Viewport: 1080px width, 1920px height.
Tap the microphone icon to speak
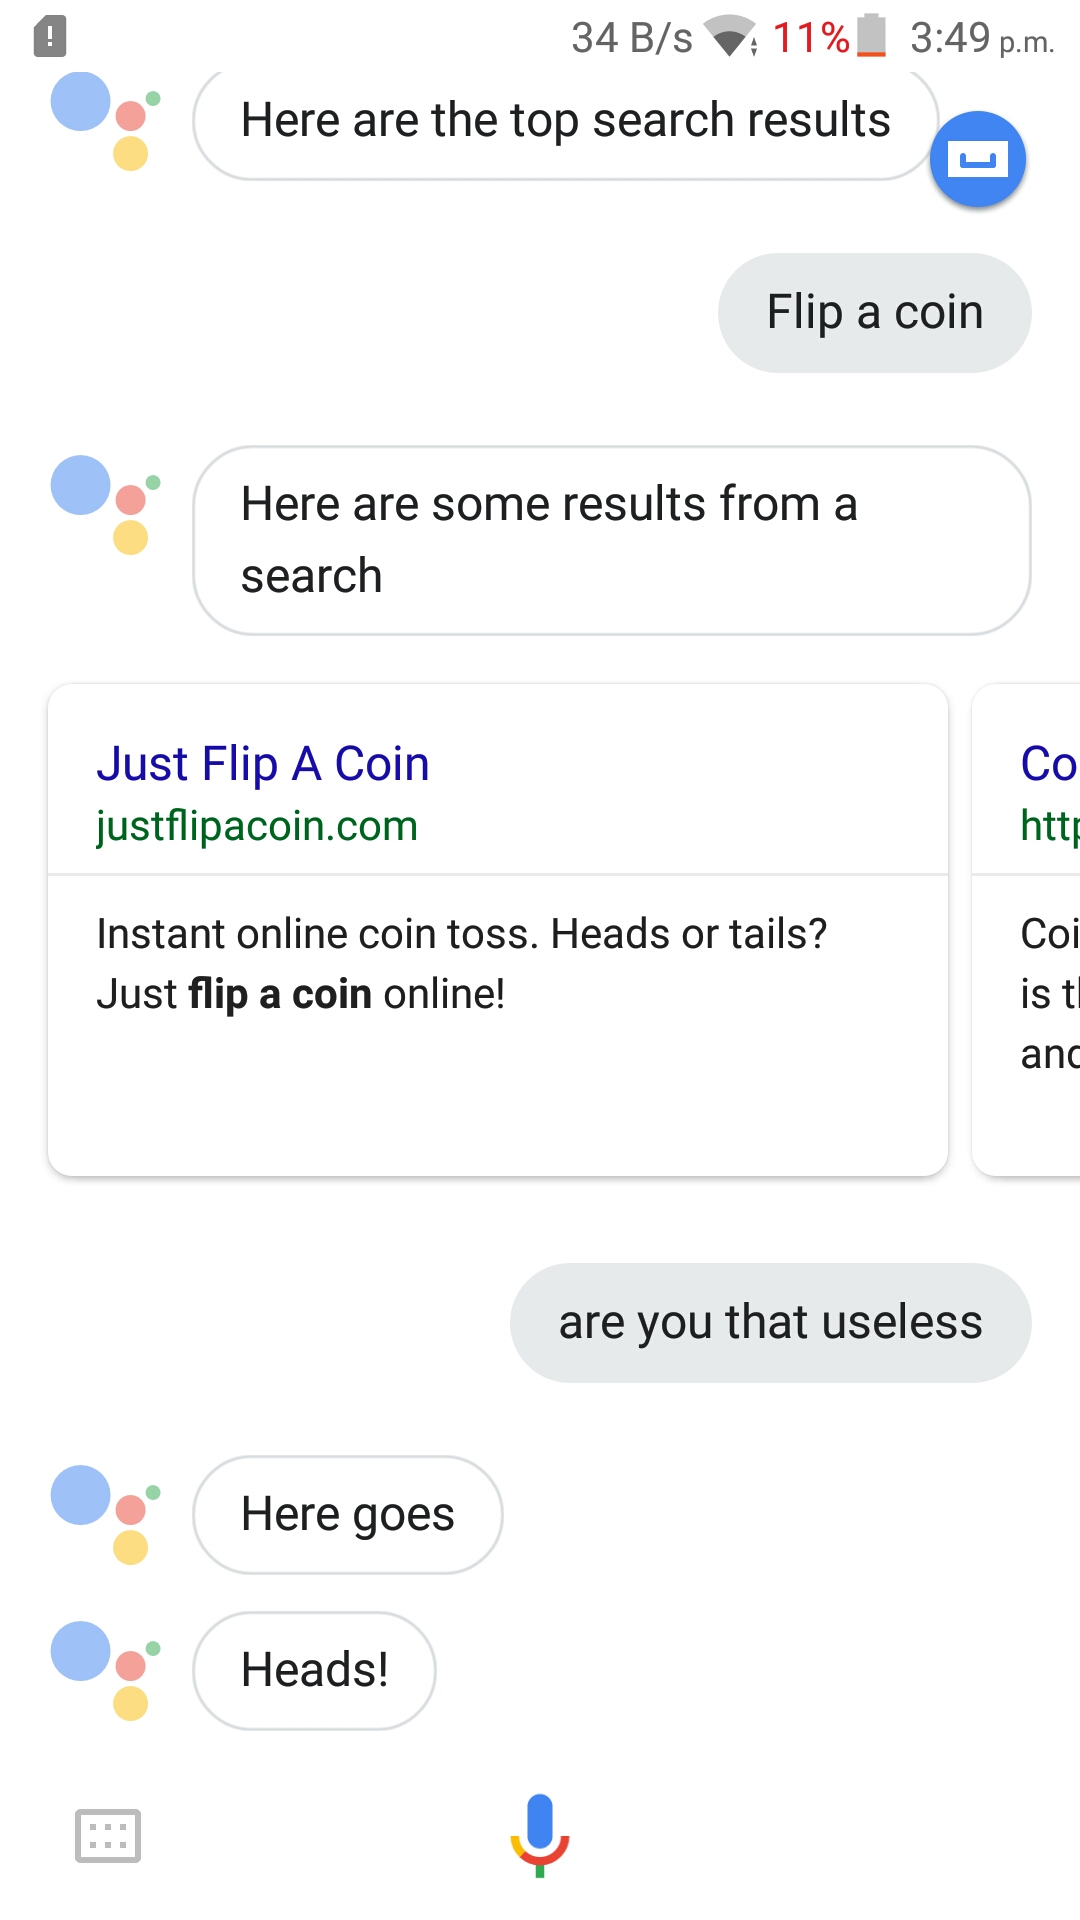(540, 1835)
